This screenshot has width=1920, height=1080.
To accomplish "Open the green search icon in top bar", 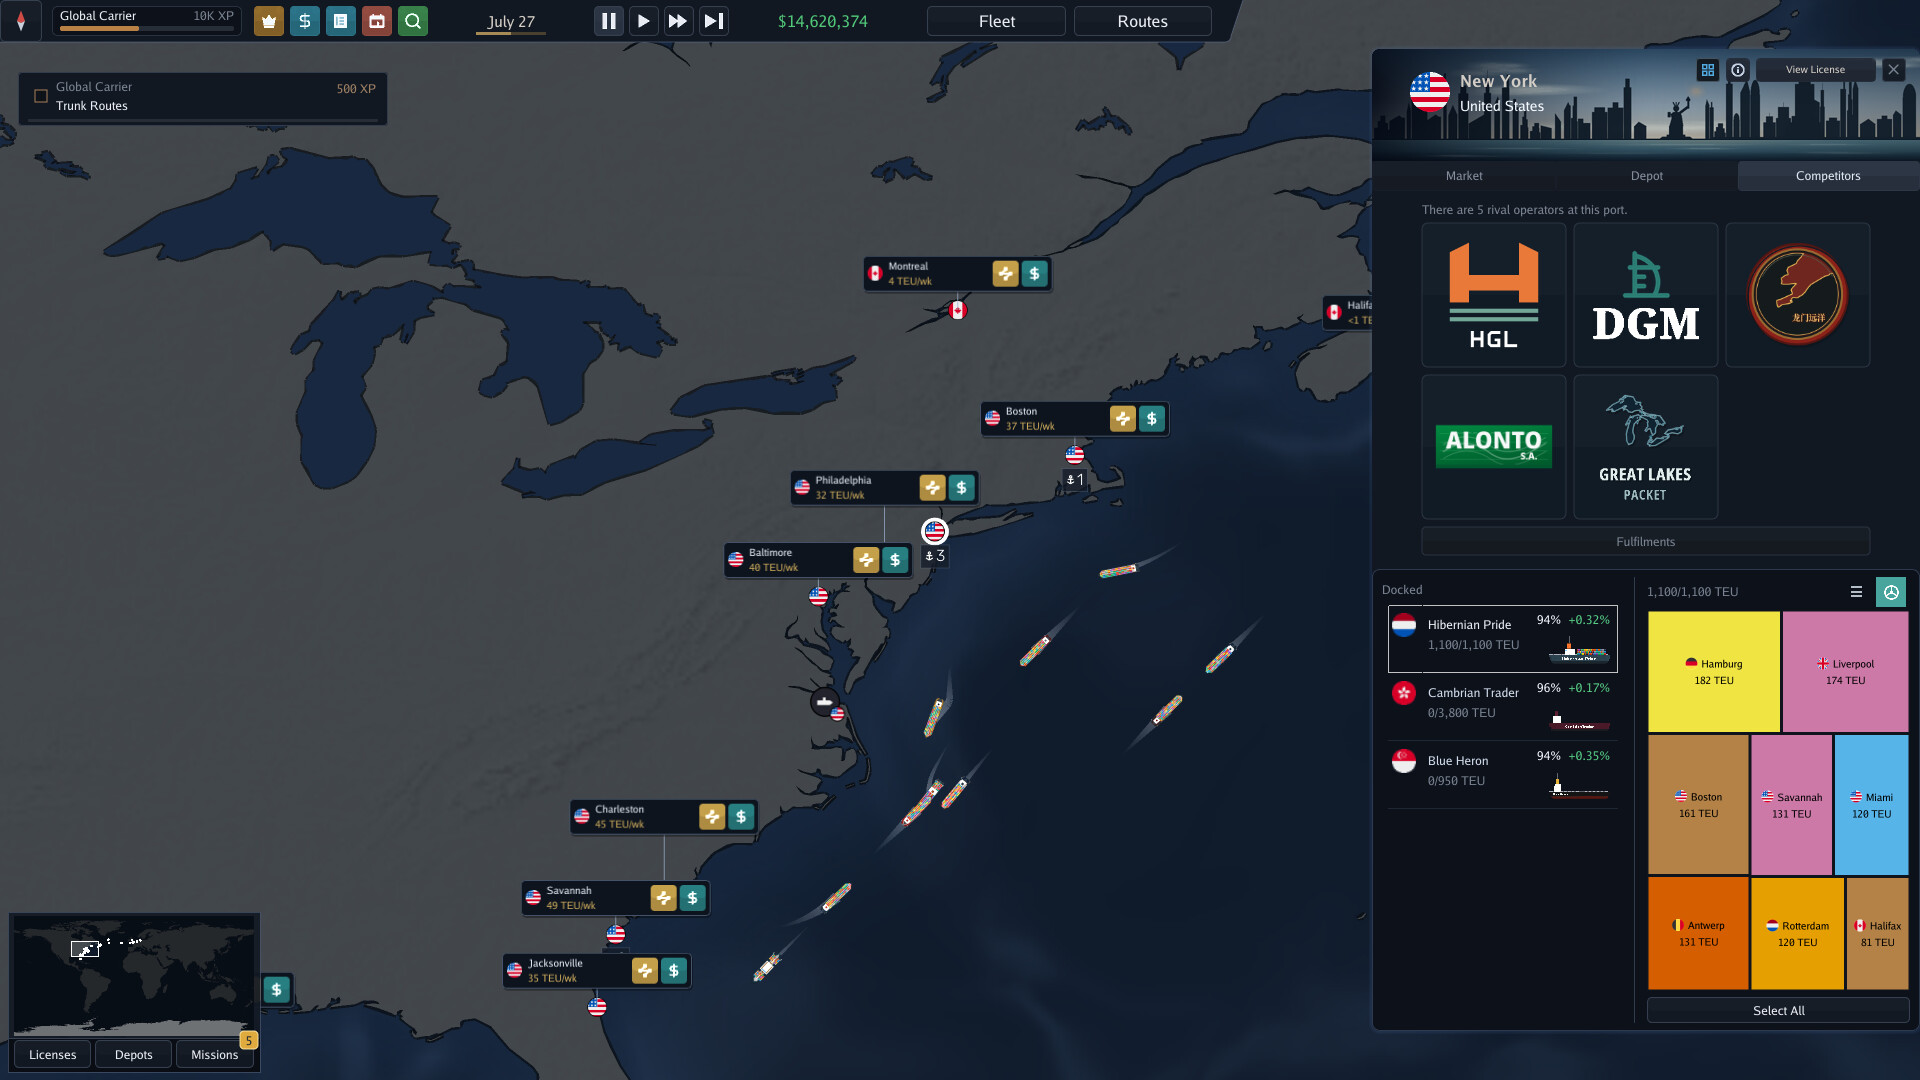I will 412,21.
